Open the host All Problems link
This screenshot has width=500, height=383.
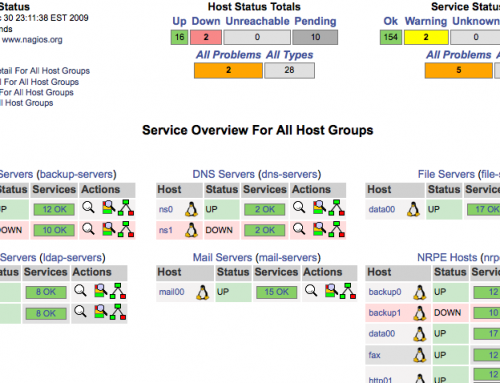(x=228, y=55)
